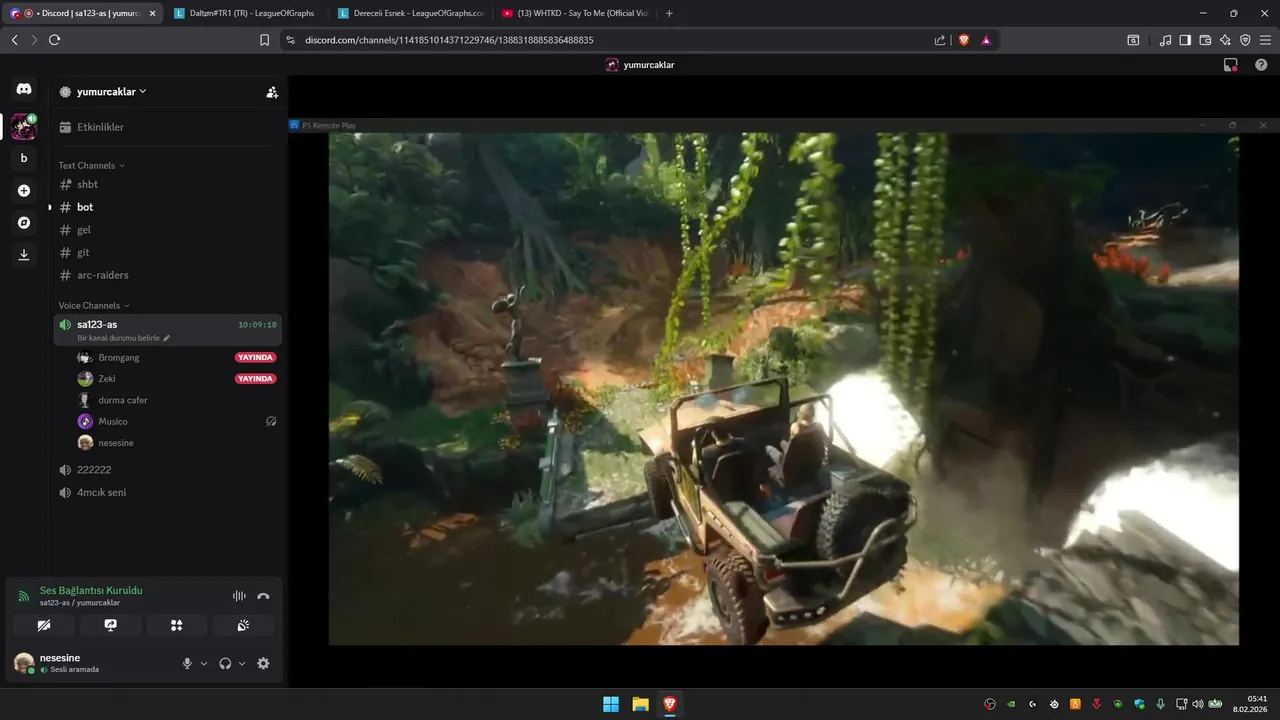The width and height of the screenshot is (1280, 720).
Task: Disconnect from the voice channel
Action: coord(263,596)
